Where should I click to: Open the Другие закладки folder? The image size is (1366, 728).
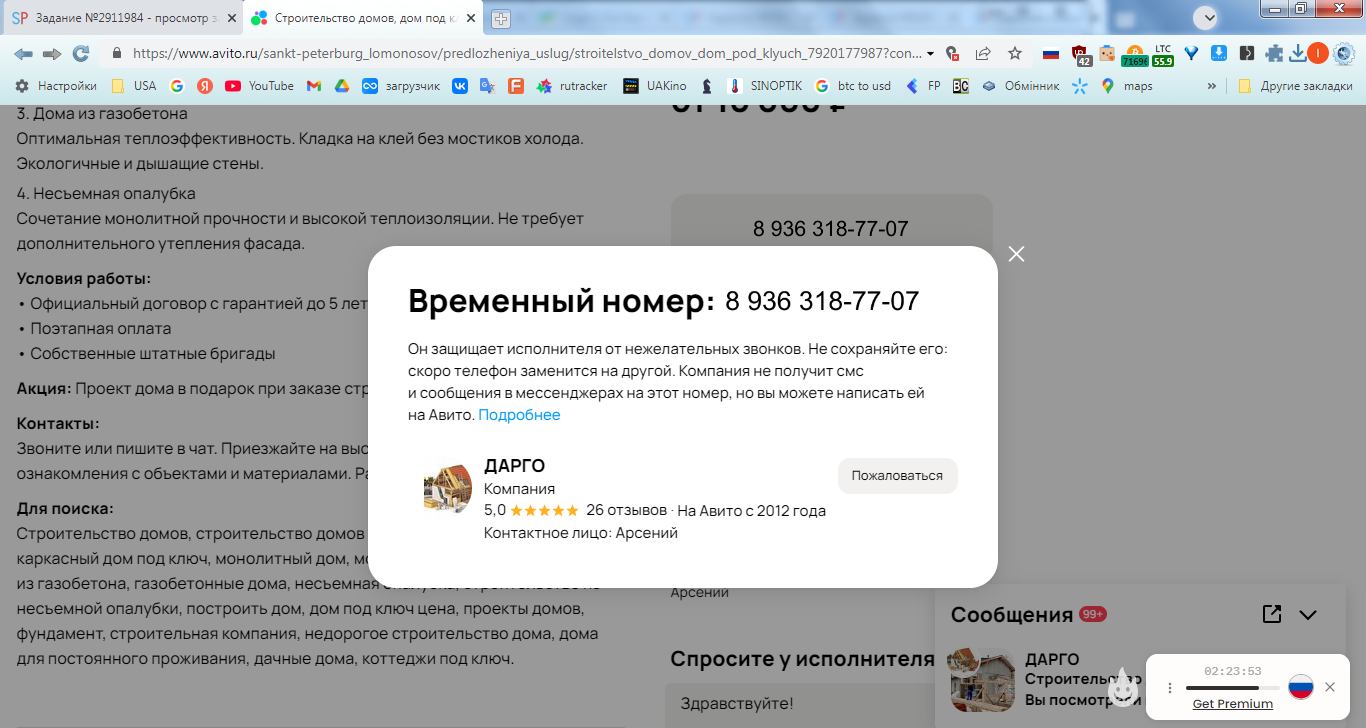1295,86
